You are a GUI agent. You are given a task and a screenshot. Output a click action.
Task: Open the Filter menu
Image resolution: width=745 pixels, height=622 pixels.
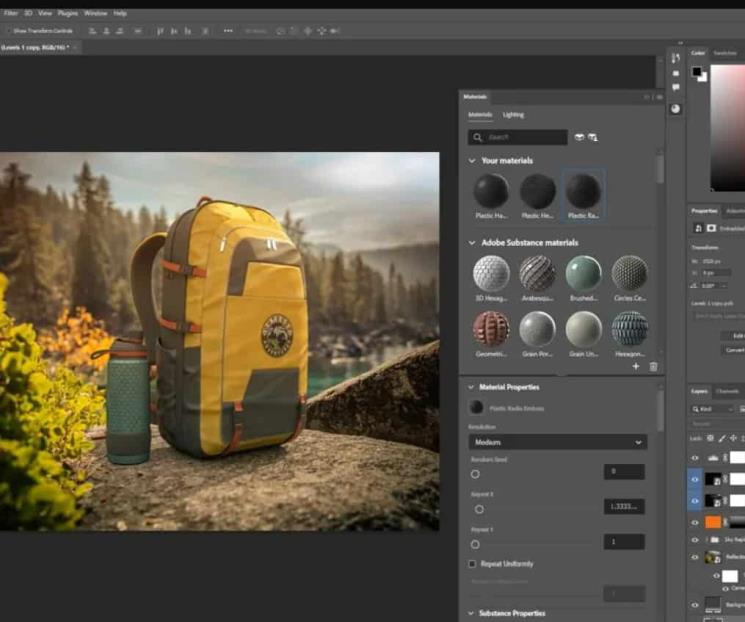[x=10, y=13]
